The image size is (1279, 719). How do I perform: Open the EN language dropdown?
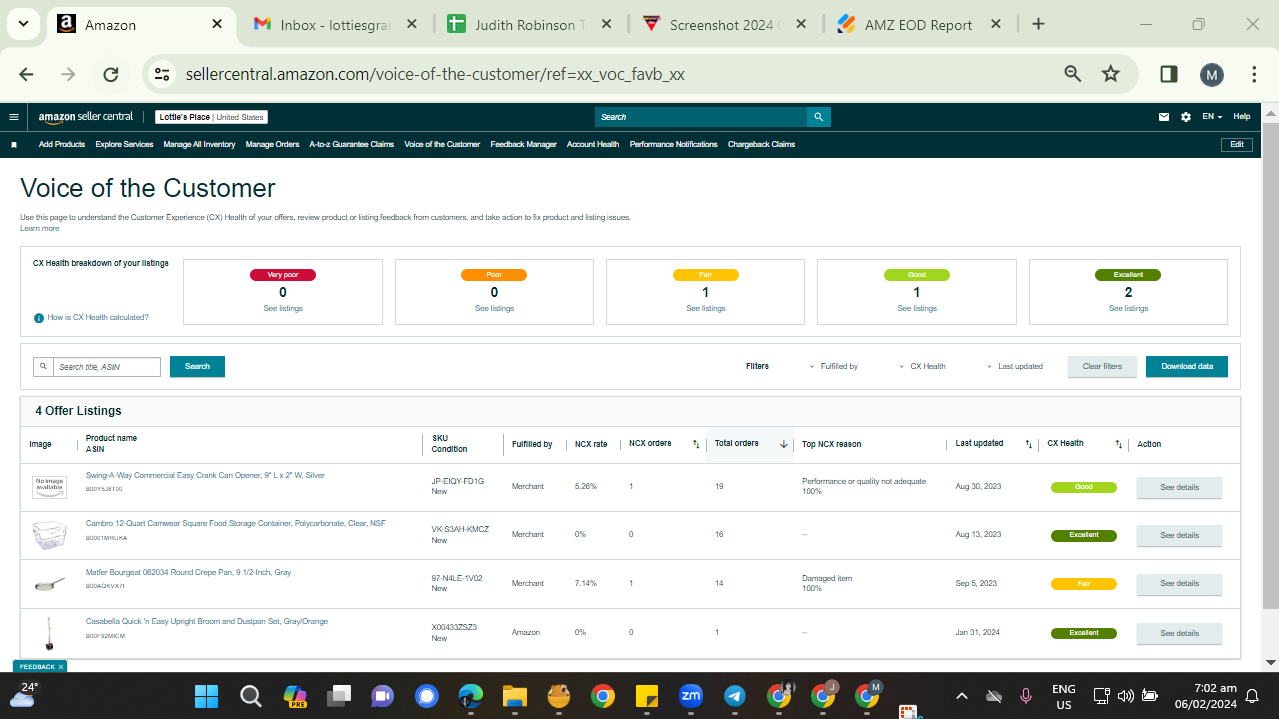coord(1212,117)
